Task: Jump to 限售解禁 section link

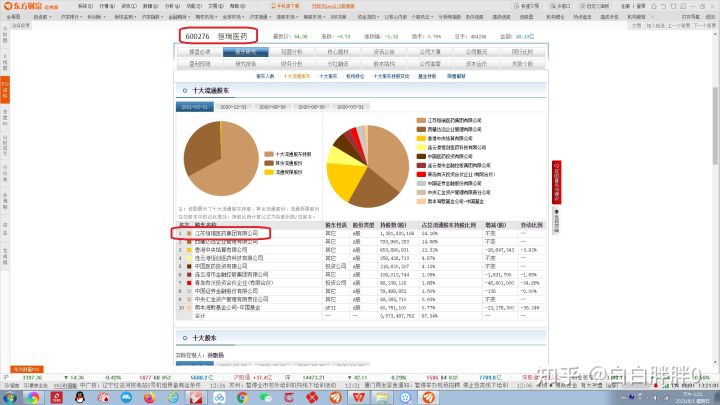Action: tap(456, 76)
